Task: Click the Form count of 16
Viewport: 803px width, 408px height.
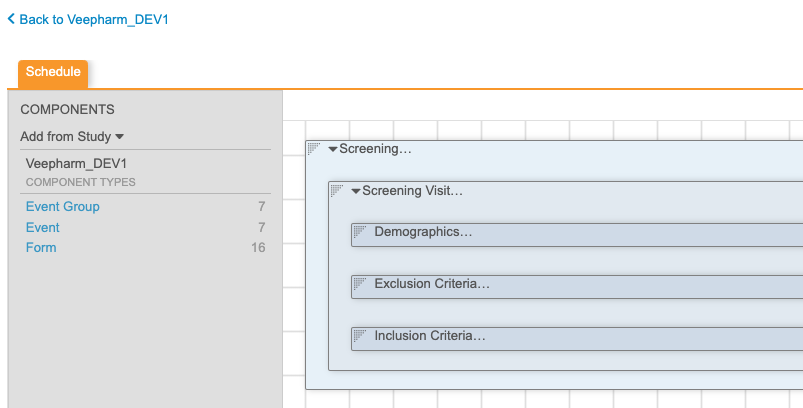Action: tap(258, 247)
